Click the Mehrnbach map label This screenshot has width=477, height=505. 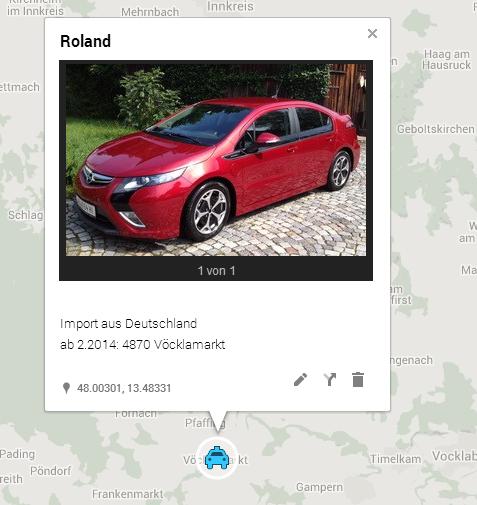point(150,12)
